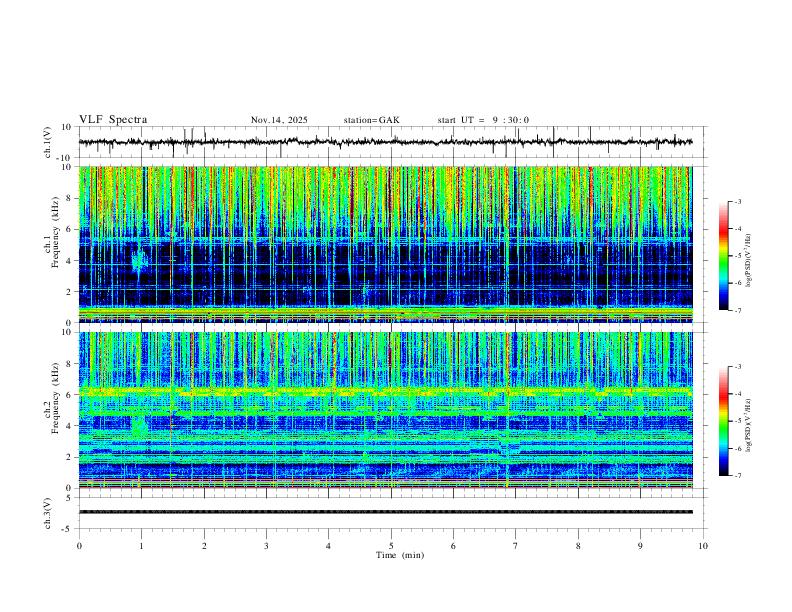
Task: Click the bright 6 kHz band in ch.2 spectrogram
Action: [385, 391]
